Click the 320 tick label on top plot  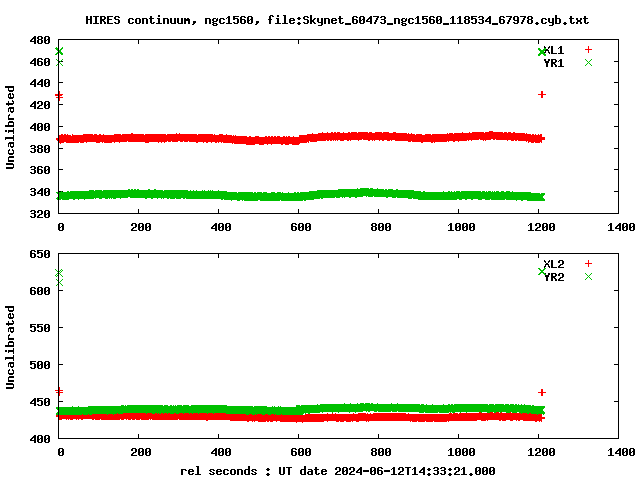tap(40, 214)
